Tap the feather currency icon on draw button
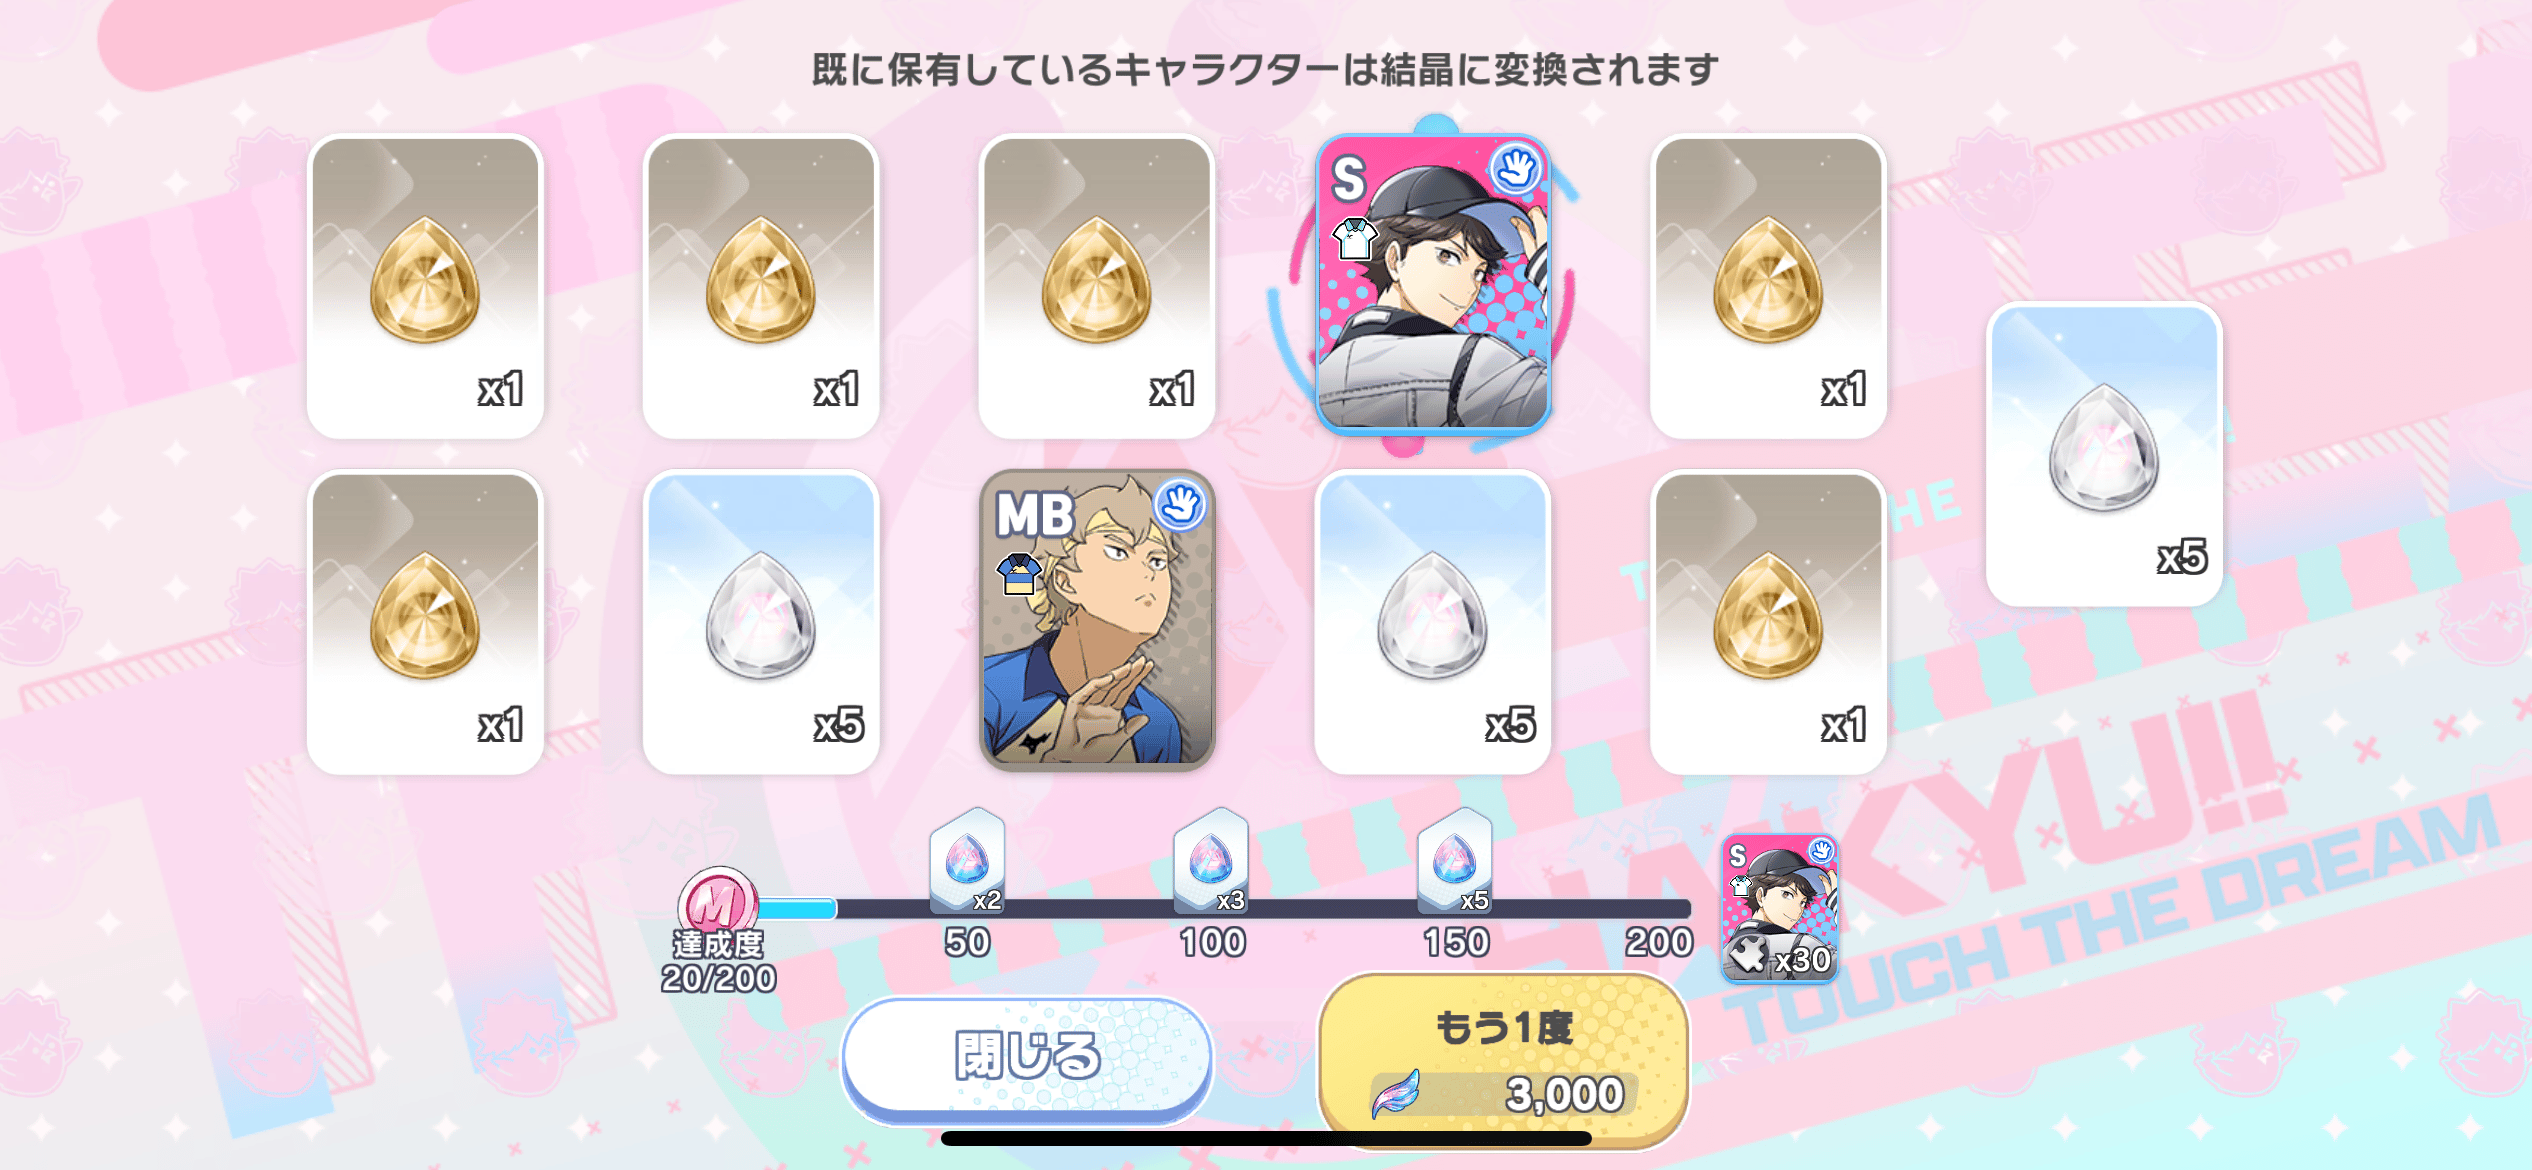 [x=1397, y=1093]
